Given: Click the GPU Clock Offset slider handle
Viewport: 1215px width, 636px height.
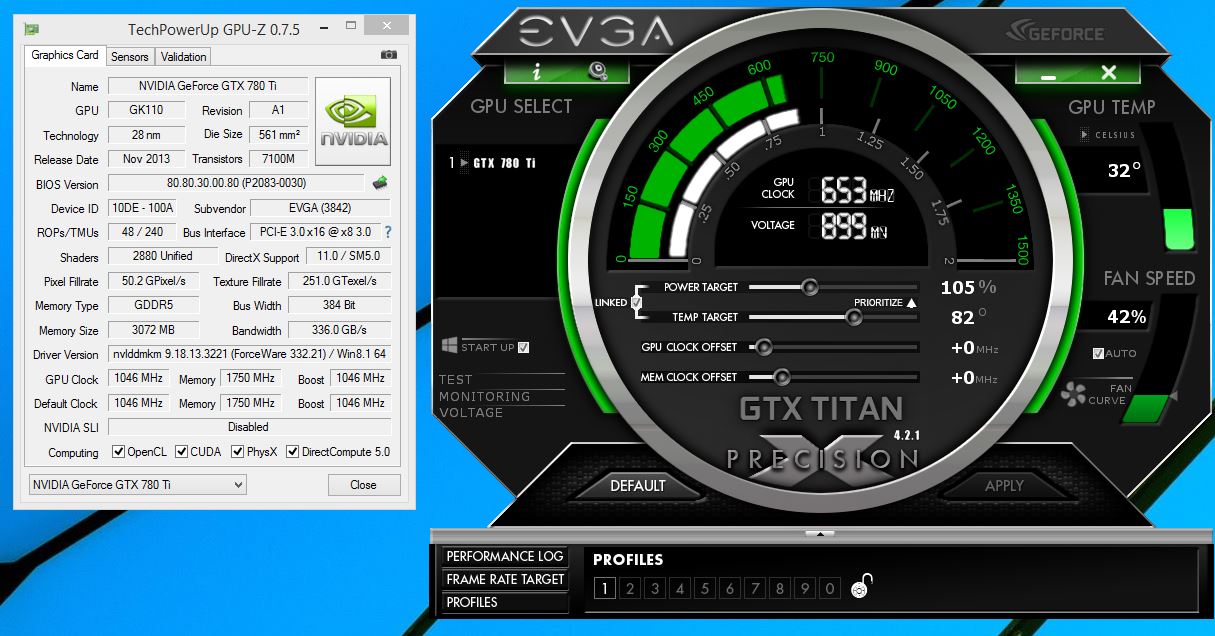Looking at the screenshot, I should 763,347.
